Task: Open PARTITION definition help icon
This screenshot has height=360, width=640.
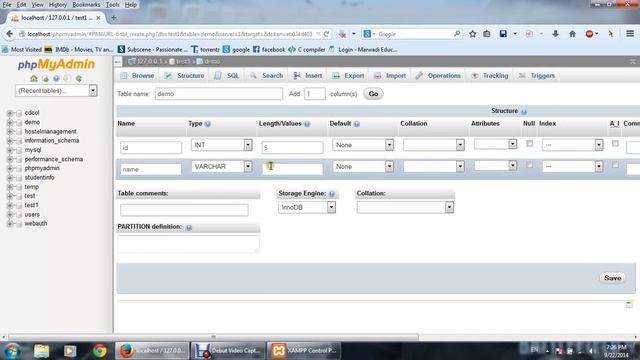Action: tap(189, 227)
